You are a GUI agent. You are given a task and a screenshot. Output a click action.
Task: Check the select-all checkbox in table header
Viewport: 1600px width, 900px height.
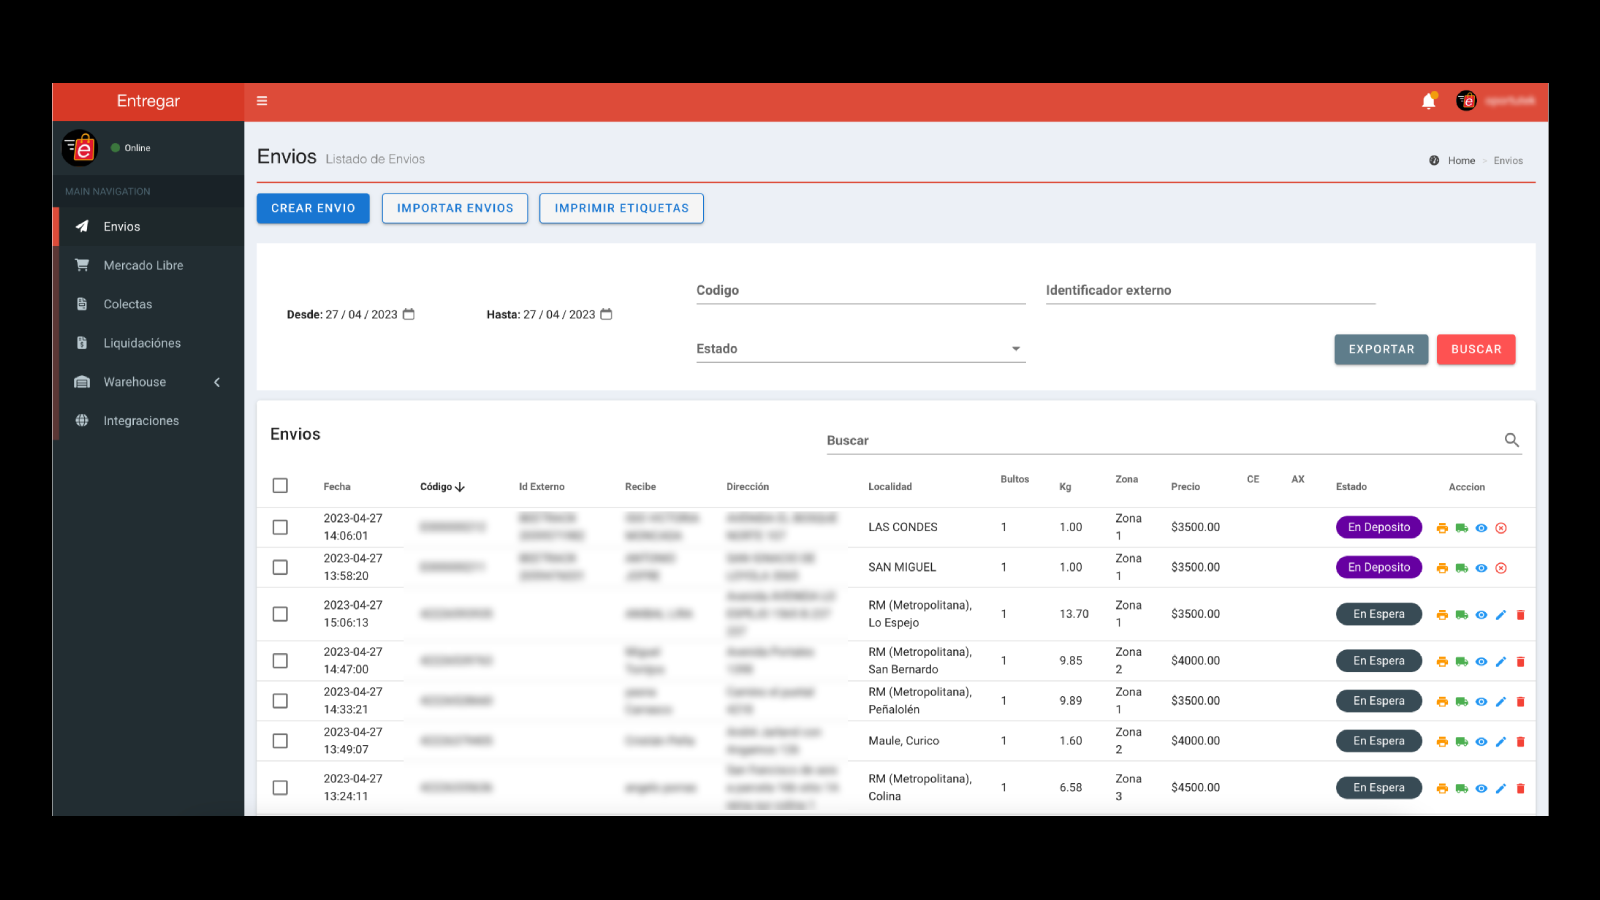[x=280, y=486]
